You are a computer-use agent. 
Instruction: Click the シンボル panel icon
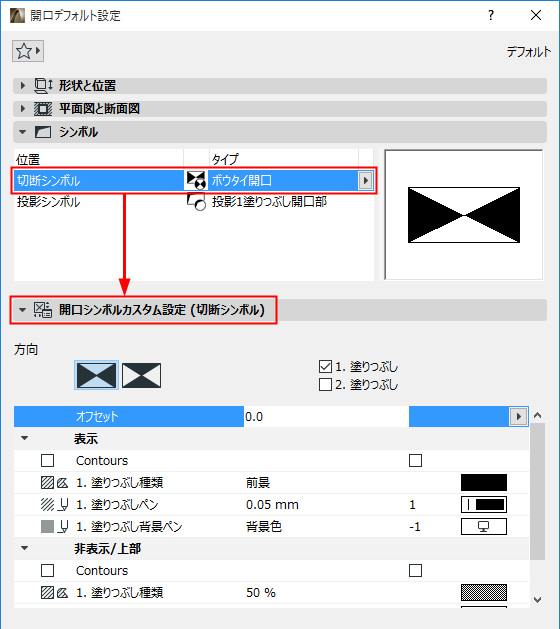click(x=43, y=132)
